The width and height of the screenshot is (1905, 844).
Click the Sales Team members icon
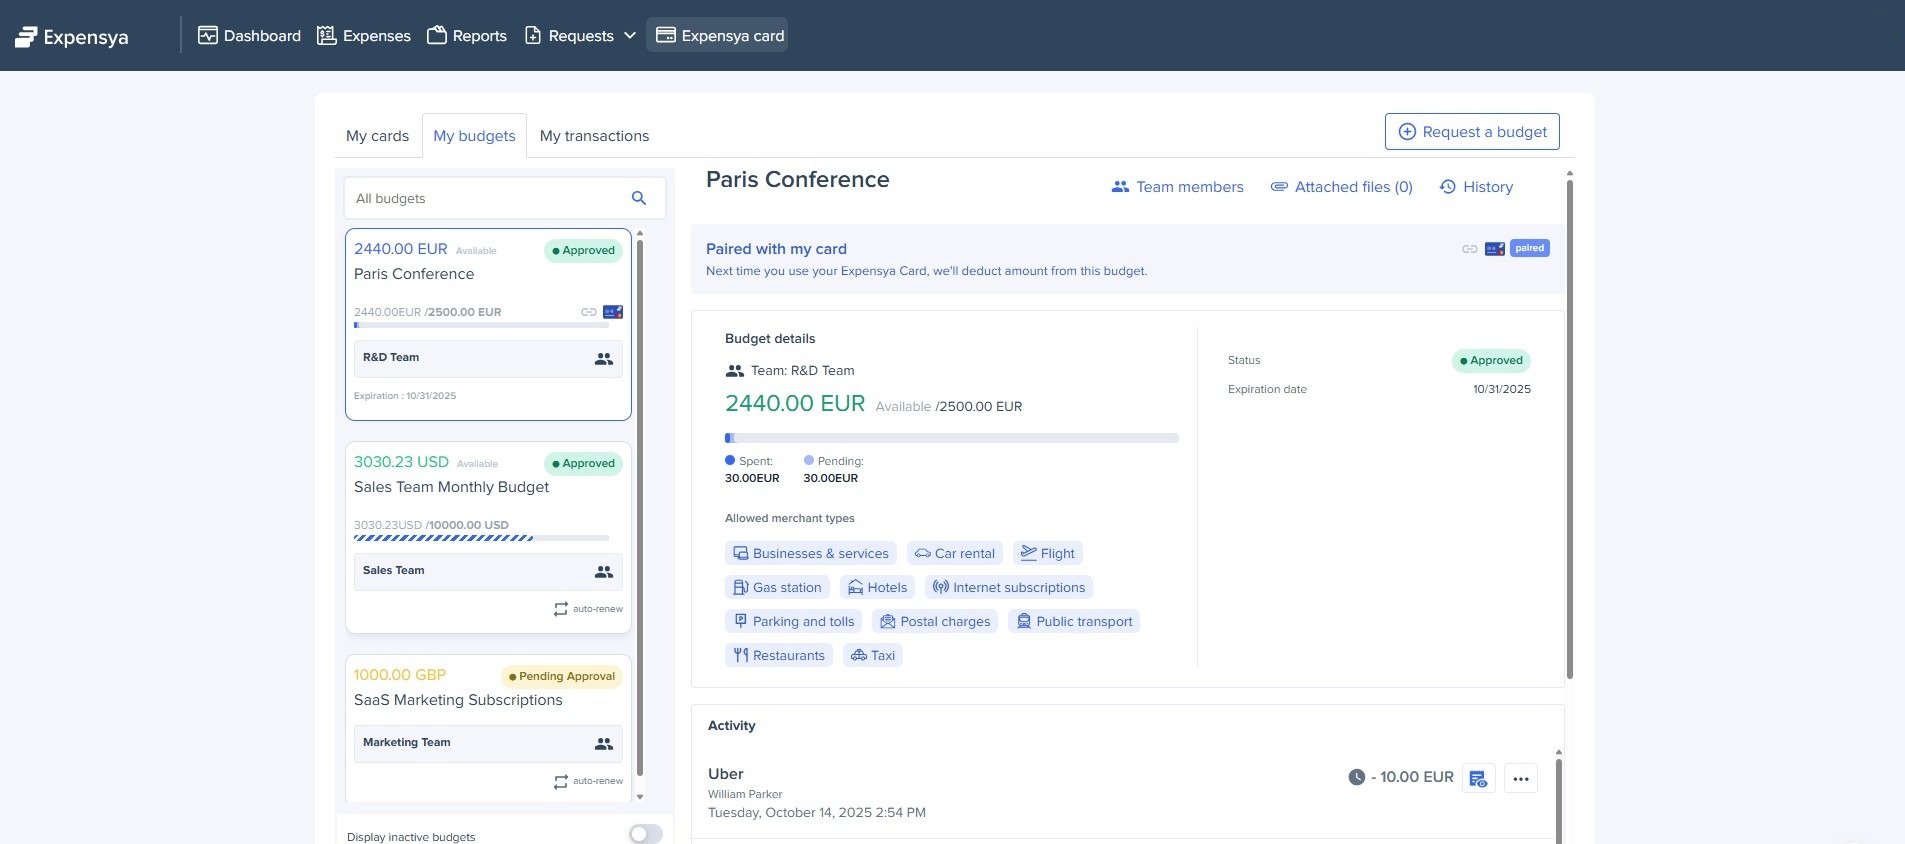[x=603, y=572]
